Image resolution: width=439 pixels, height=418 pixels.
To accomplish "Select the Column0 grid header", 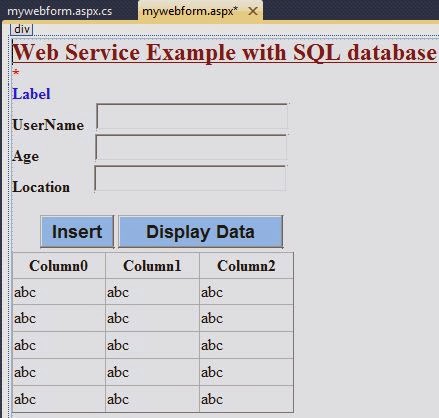I will click(x=59, y=266).
